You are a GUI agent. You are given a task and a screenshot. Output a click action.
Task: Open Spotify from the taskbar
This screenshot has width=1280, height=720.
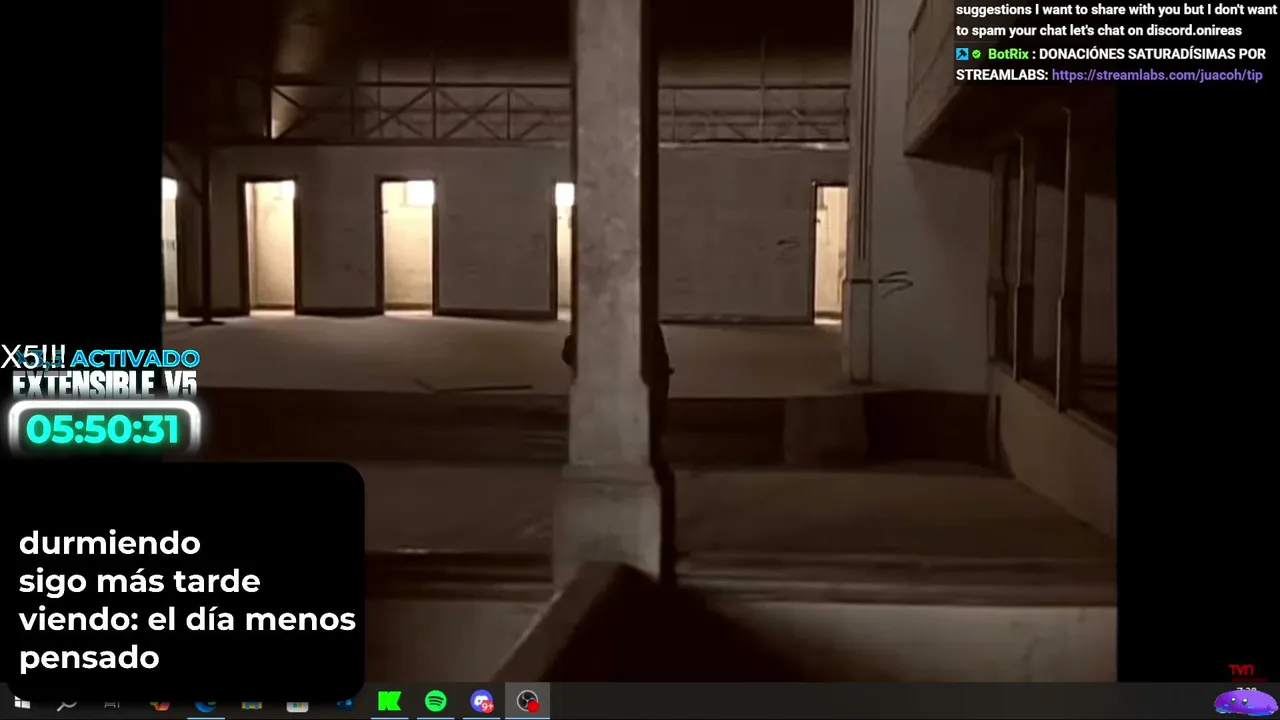tap(436, 702)
